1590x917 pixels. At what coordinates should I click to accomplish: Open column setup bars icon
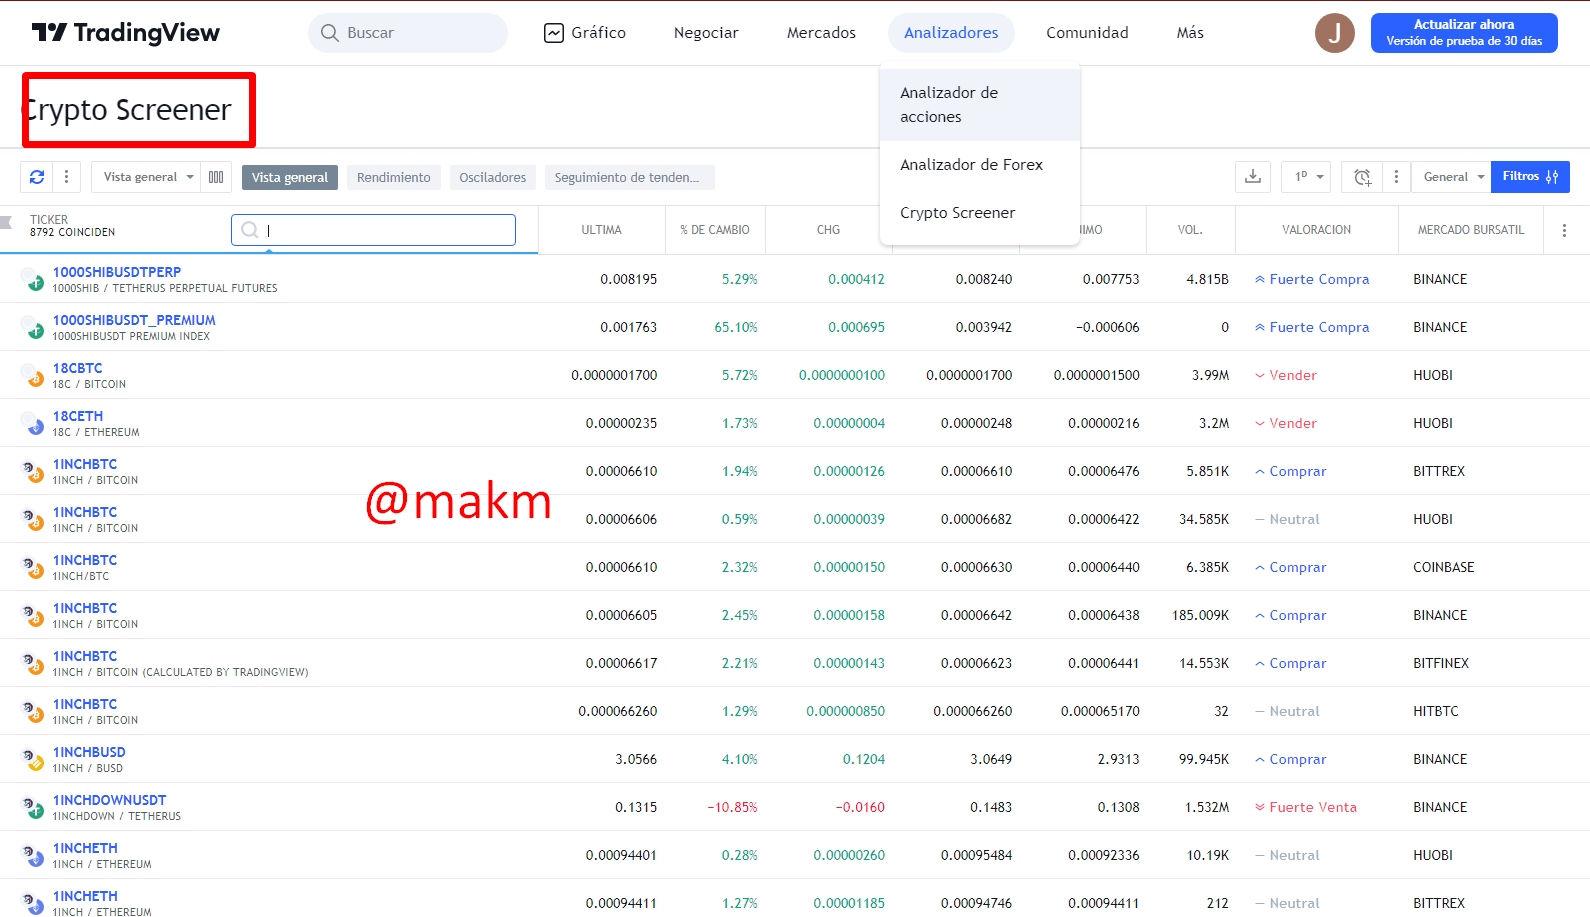(x=216, y=177)
